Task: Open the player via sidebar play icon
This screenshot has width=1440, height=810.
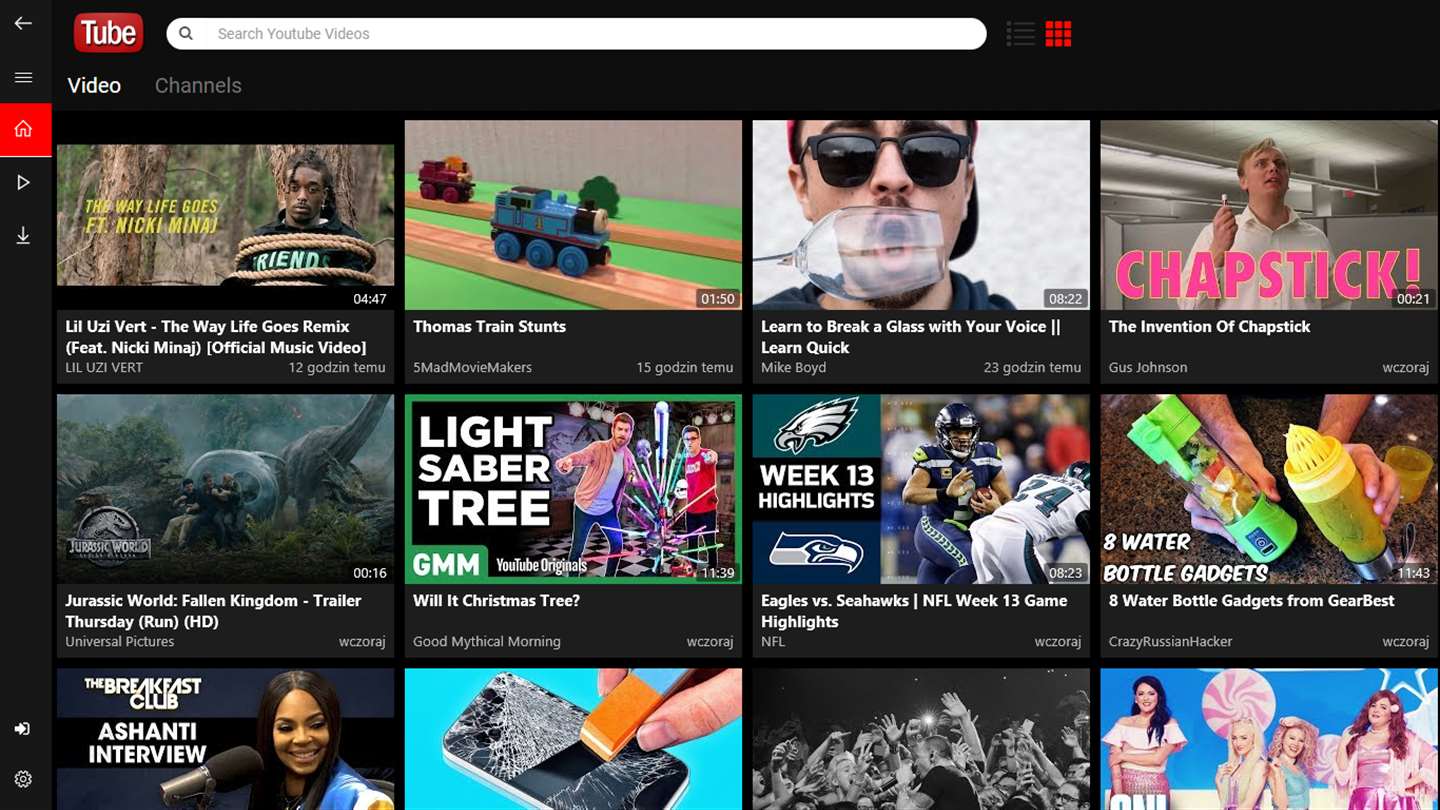Action: (23, 182)
